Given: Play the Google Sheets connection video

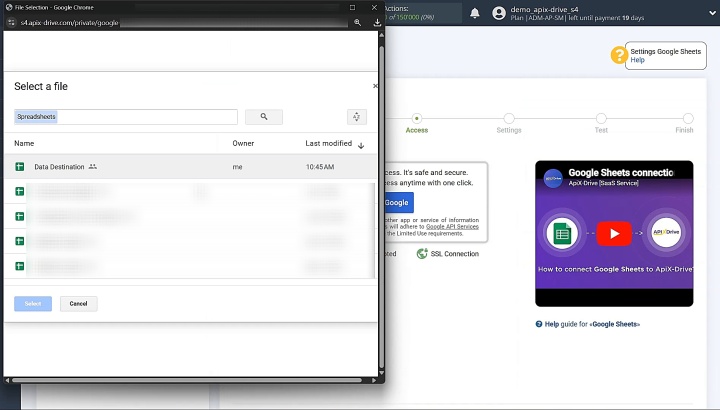Looking at the screenshot, I should point(614,234).
